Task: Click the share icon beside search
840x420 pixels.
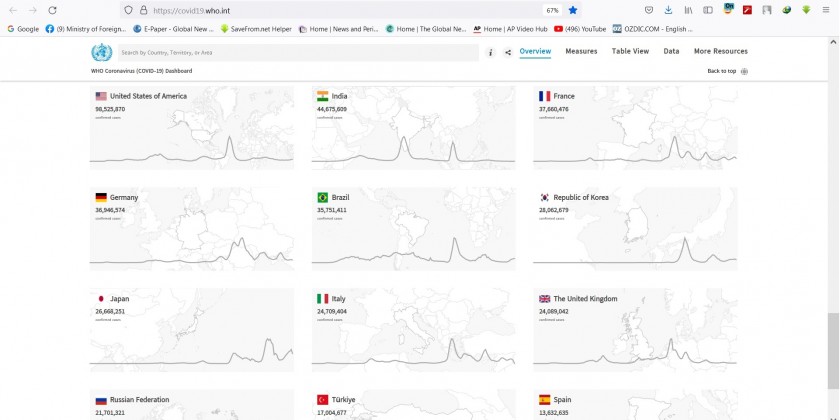Action: (x=507, y=52)
